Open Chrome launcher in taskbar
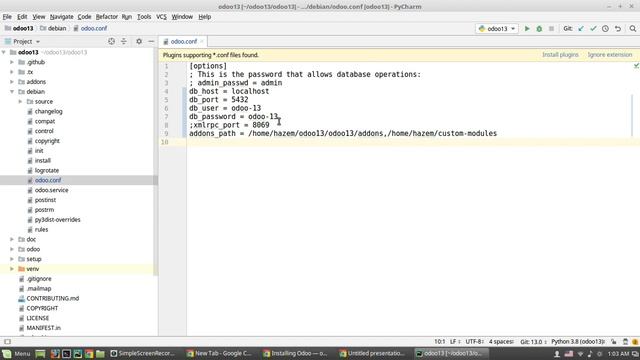Image resolution: width=640 pixels, height=360 pixels. [x=89, y=353]
